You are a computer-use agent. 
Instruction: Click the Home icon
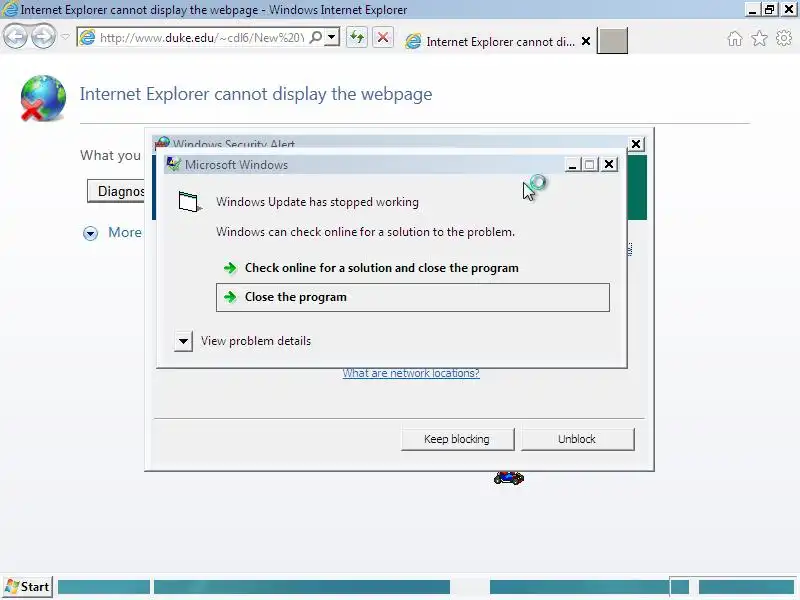pos(735,38)
